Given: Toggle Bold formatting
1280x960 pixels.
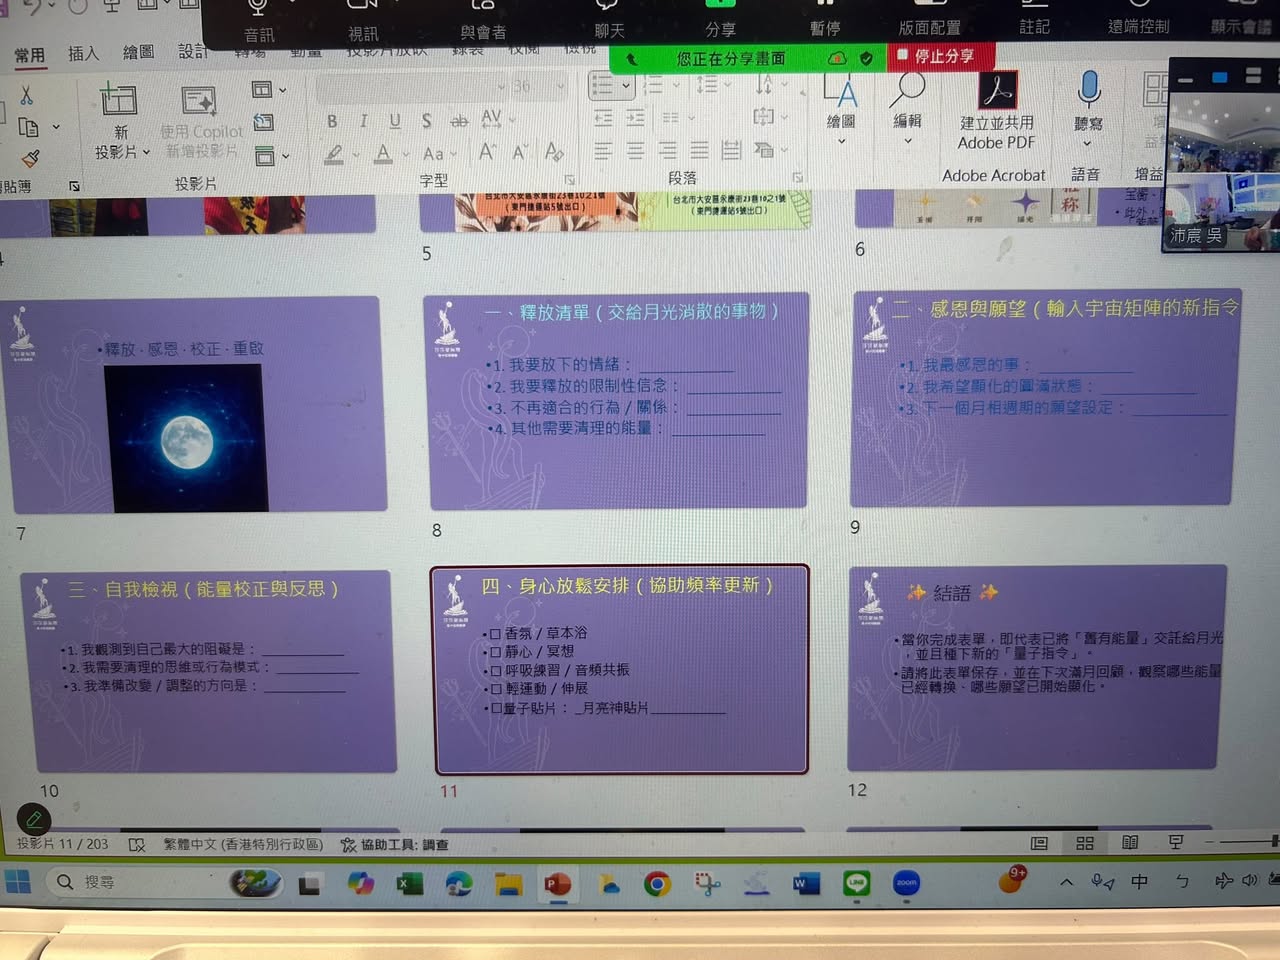Looking at the screenshot, I should point(332,121).
